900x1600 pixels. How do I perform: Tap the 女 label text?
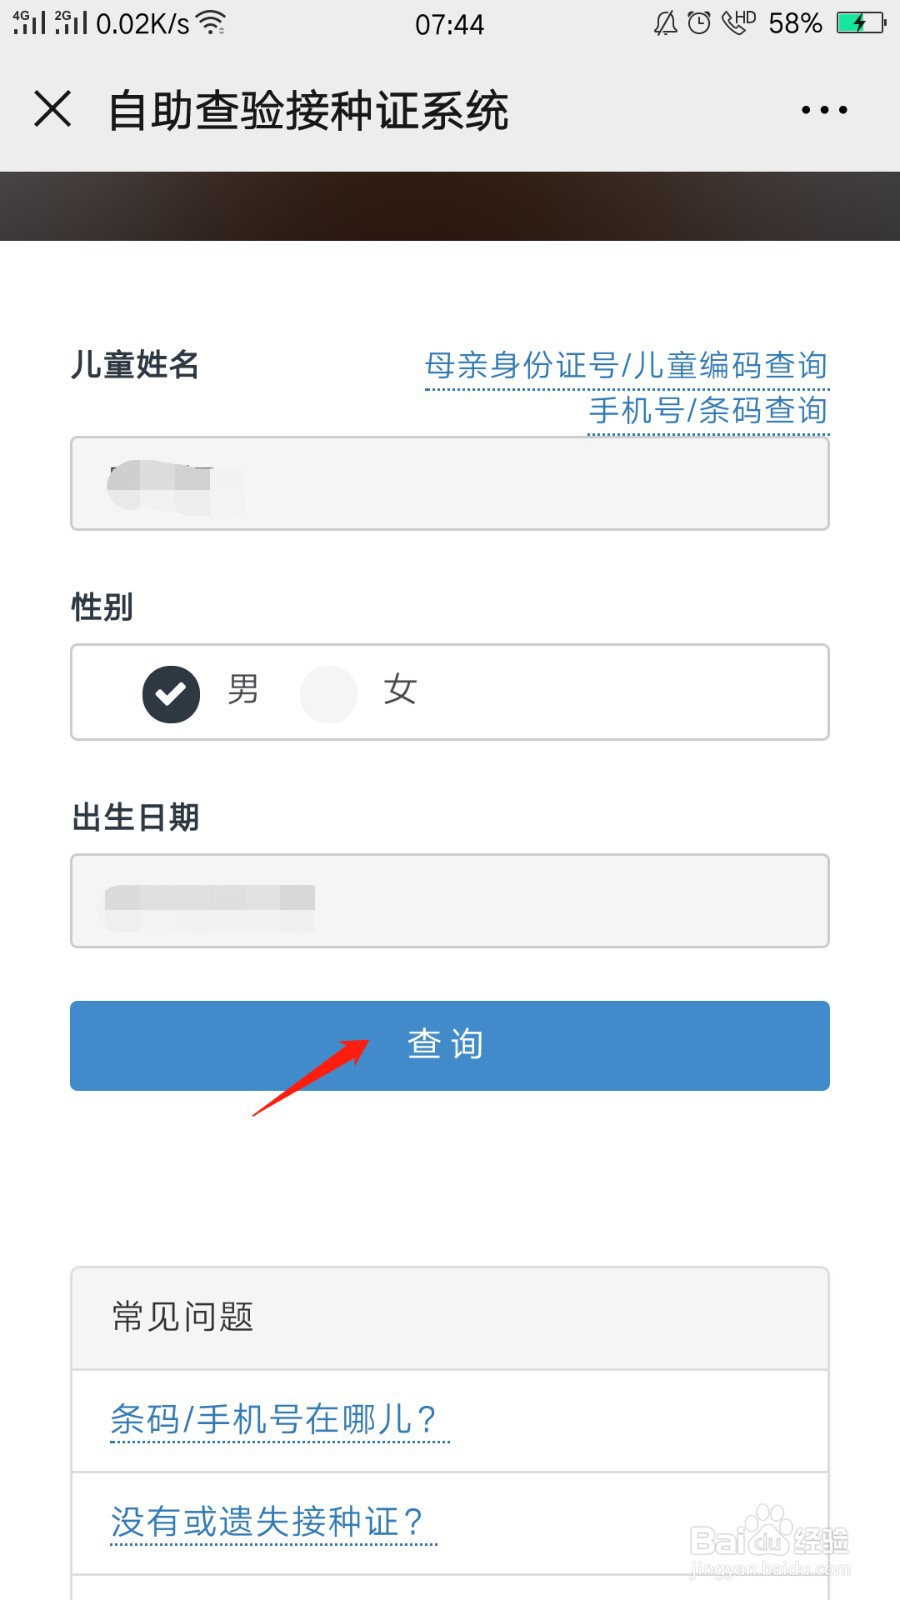click(x=400, y=690)
